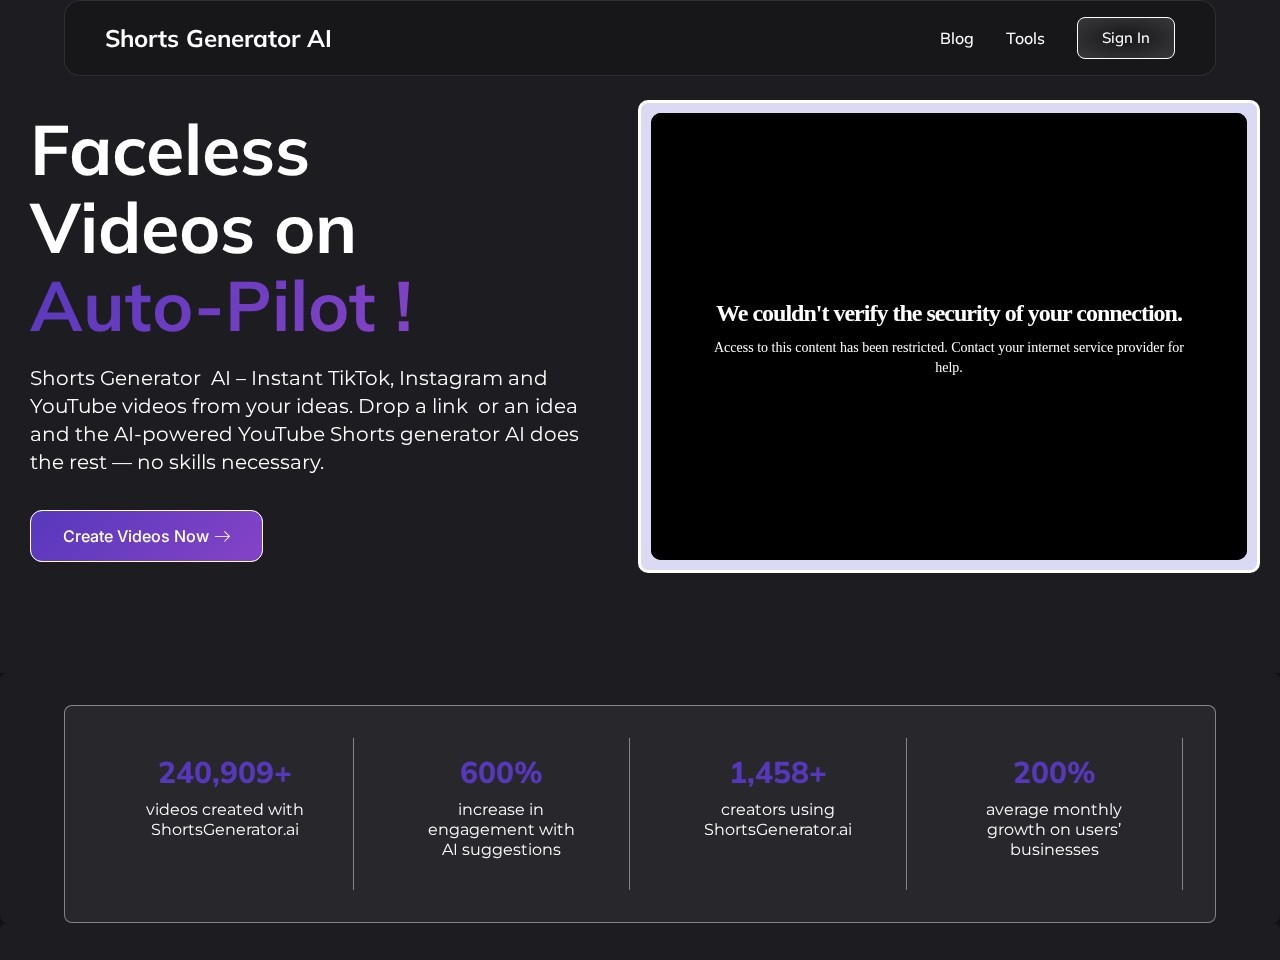Image resolution: width=1280 pixels, height=960 pixels.
Task: Click the Sign In button
Action: [1125, 38]
